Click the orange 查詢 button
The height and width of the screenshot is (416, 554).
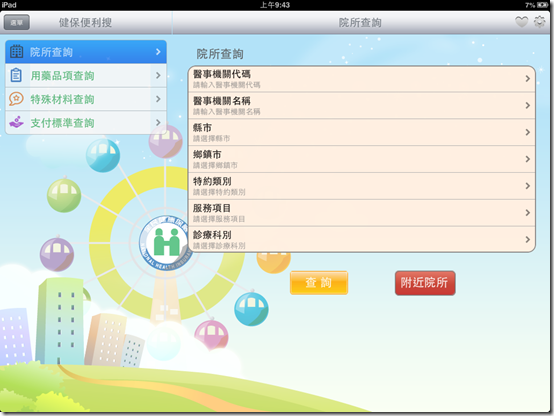[319, 283]
